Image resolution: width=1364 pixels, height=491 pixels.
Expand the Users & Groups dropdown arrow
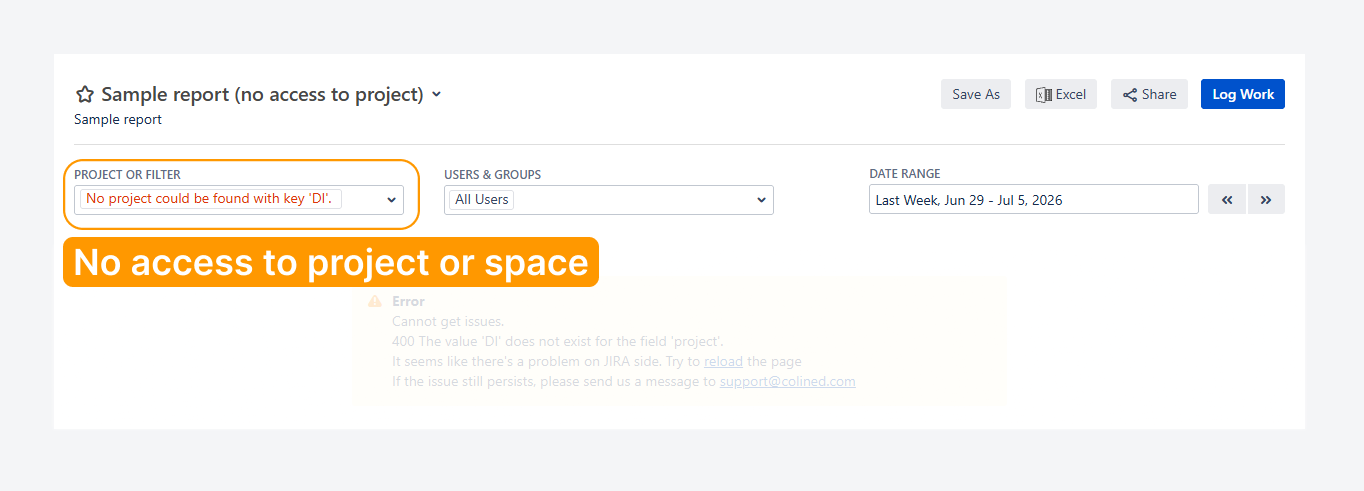pos(762,200)
